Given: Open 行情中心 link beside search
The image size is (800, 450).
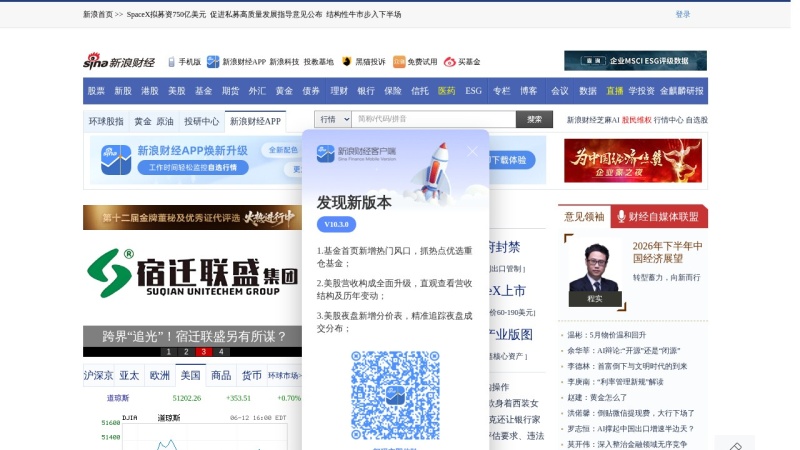Looking at the screenshot, I should [x=668, y=120].
